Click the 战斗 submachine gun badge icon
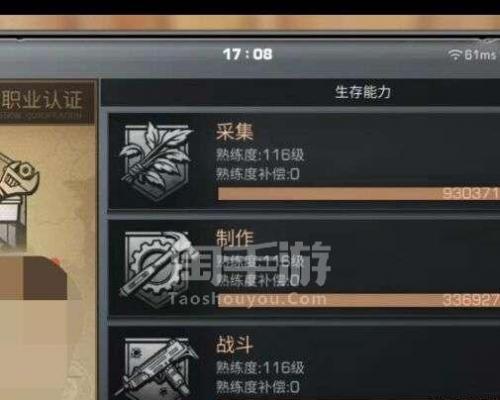Viewport: 500px width, 400px height. (158, 368)
